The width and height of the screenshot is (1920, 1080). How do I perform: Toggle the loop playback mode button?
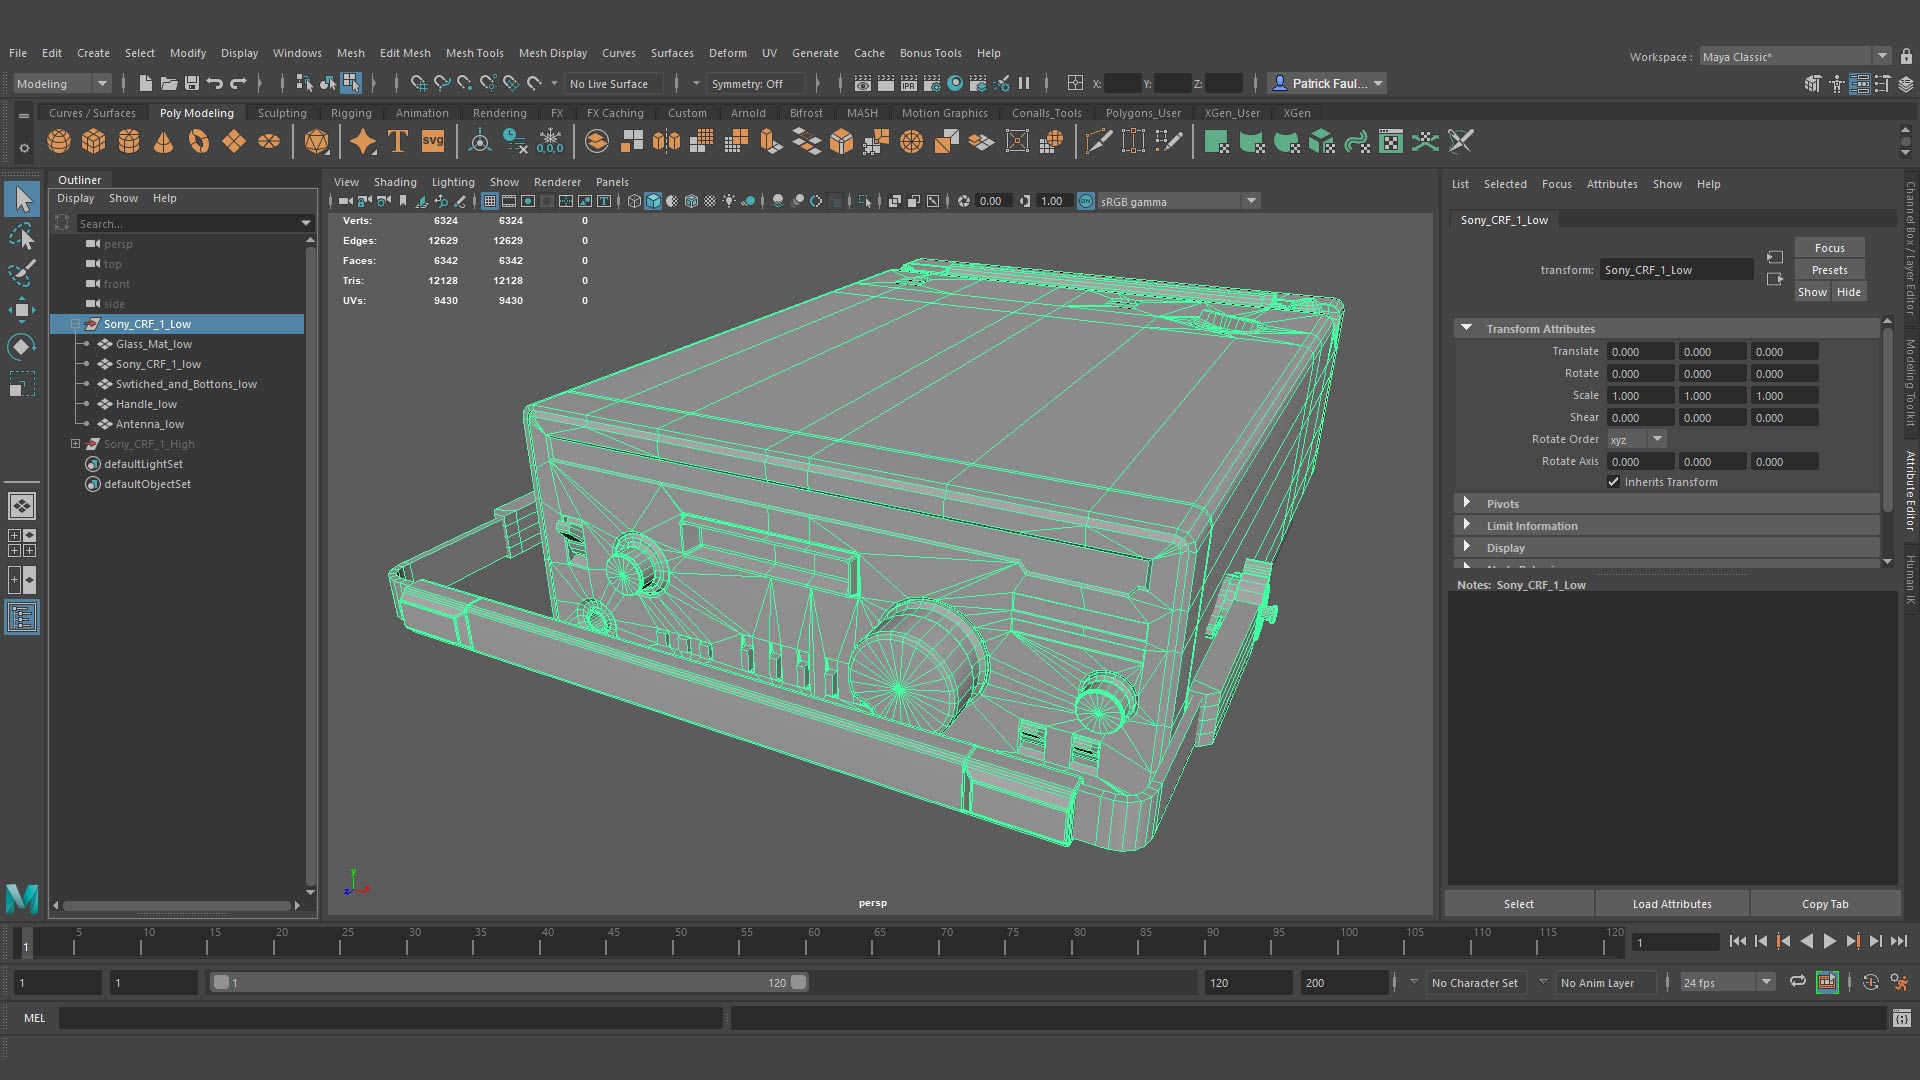point(1797,982)
